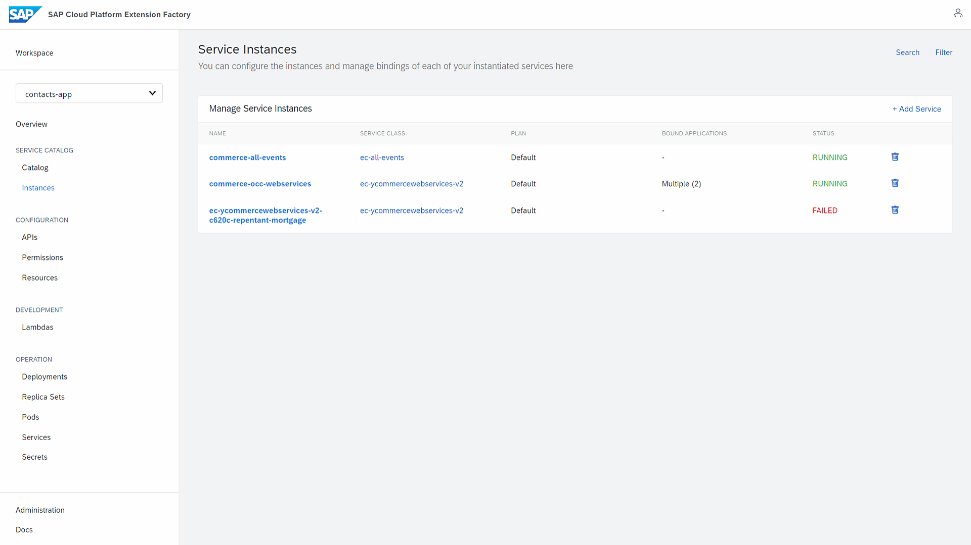Click Default plan of commerce-all-events

523,157
